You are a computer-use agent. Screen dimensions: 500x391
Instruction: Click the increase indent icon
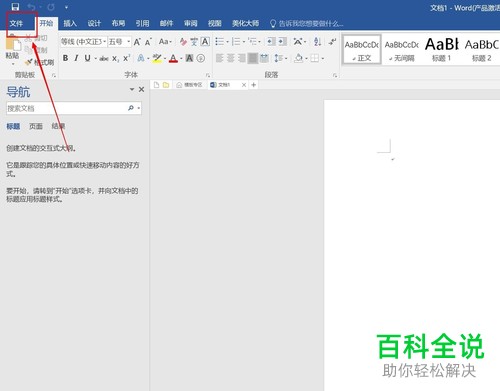point(282,42)
